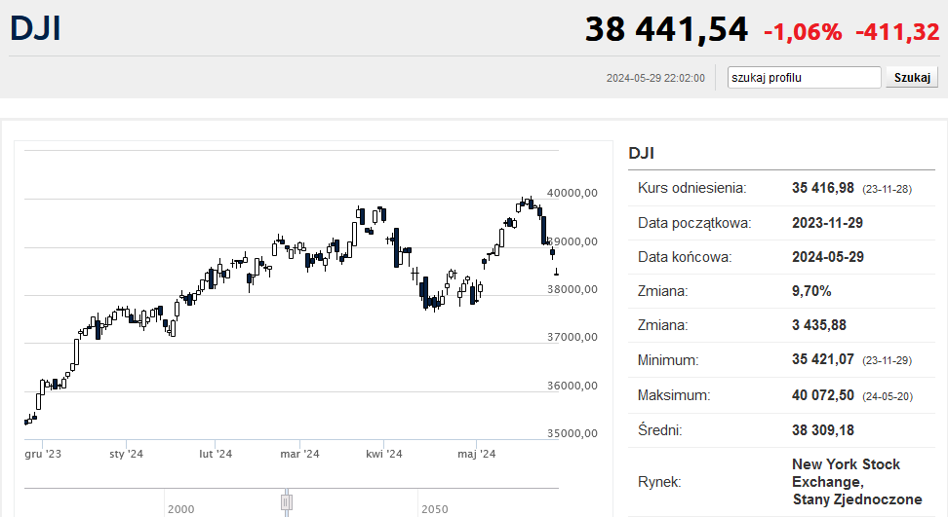948x517 pixels.
Task: Click the range slider handle below the chart
Action: pos(287,502)
